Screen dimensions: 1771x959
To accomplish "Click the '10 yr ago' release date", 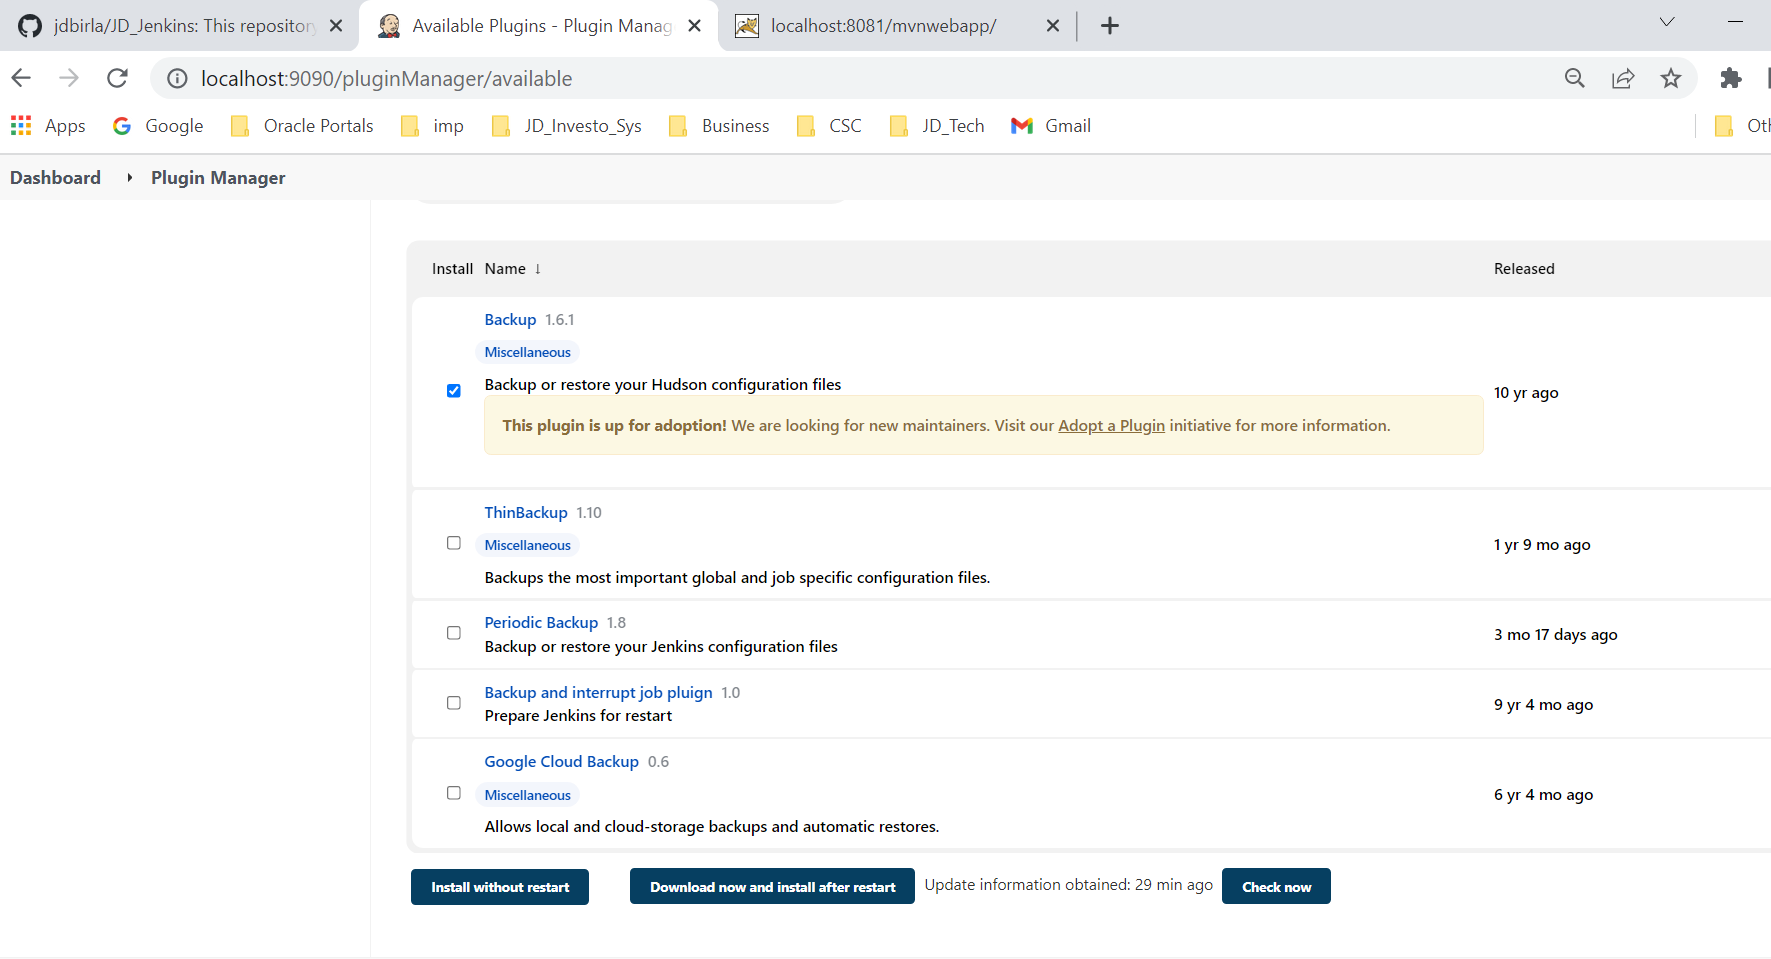I will click(1526, 392).
